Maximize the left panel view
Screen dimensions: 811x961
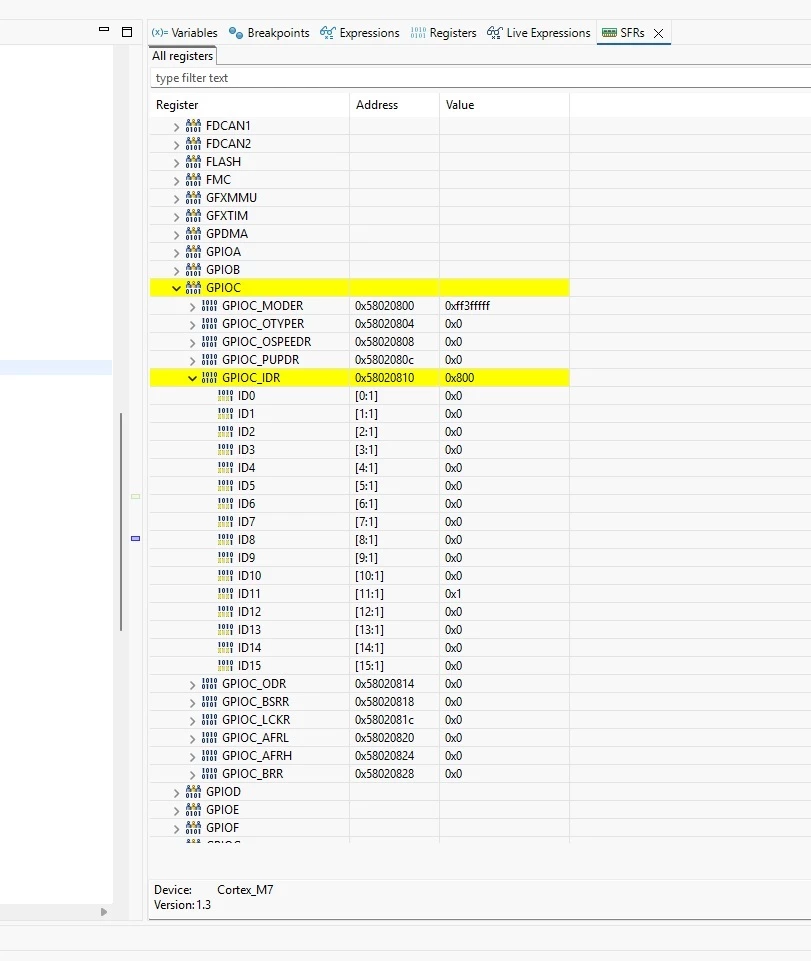coord(127,32)
